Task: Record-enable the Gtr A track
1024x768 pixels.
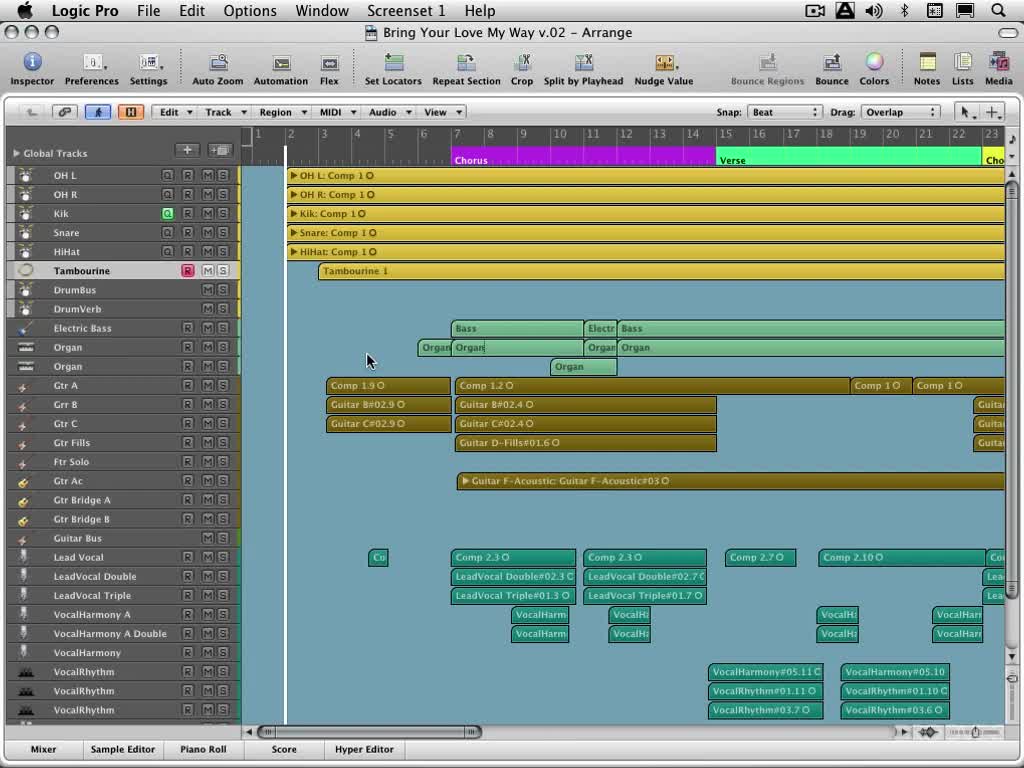Action: click(187, 385)
